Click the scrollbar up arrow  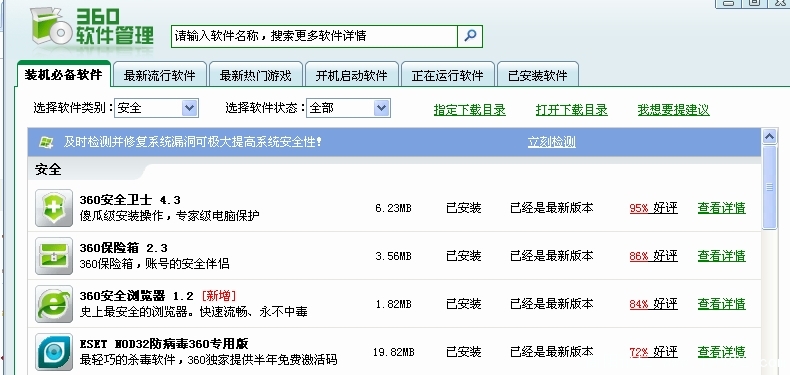pyautogui.click(x=769, y=136)
